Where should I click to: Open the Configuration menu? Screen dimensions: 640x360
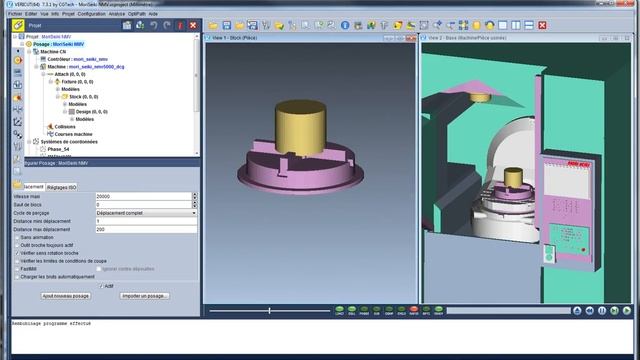coord(91,14)
